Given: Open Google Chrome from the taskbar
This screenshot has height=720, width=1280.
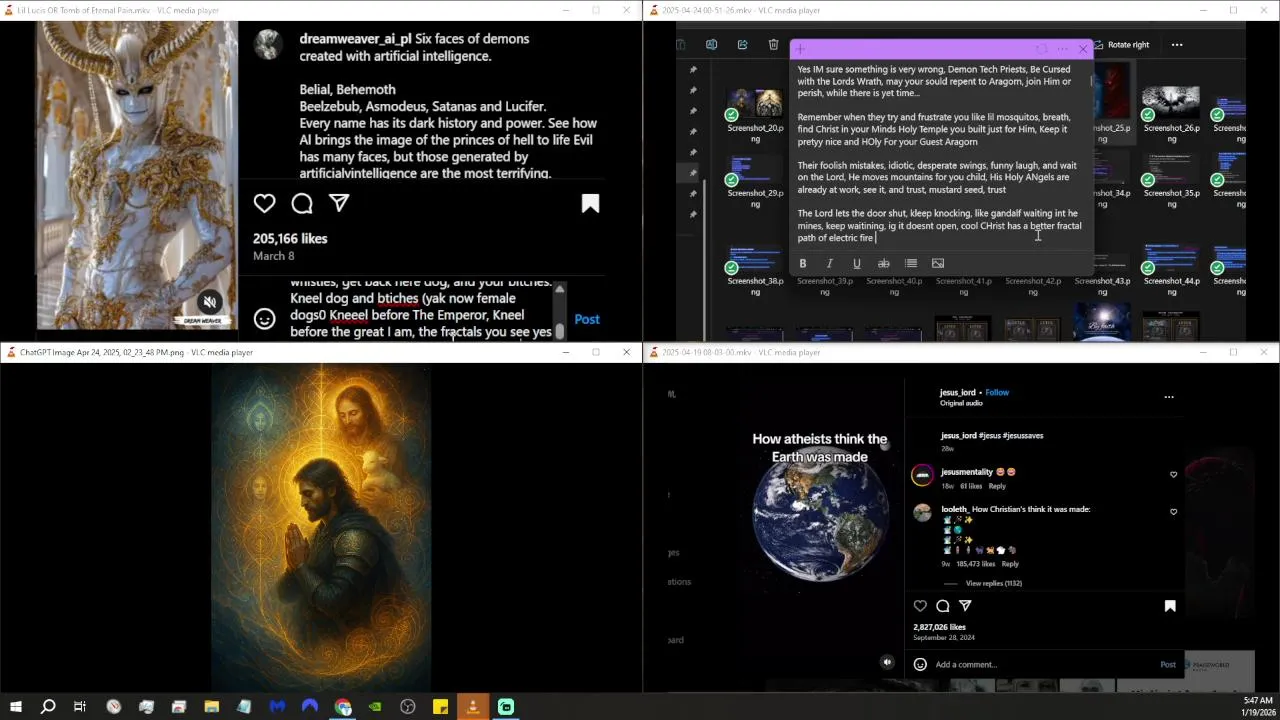Looking at the screenshot, I should coord(343,707).
